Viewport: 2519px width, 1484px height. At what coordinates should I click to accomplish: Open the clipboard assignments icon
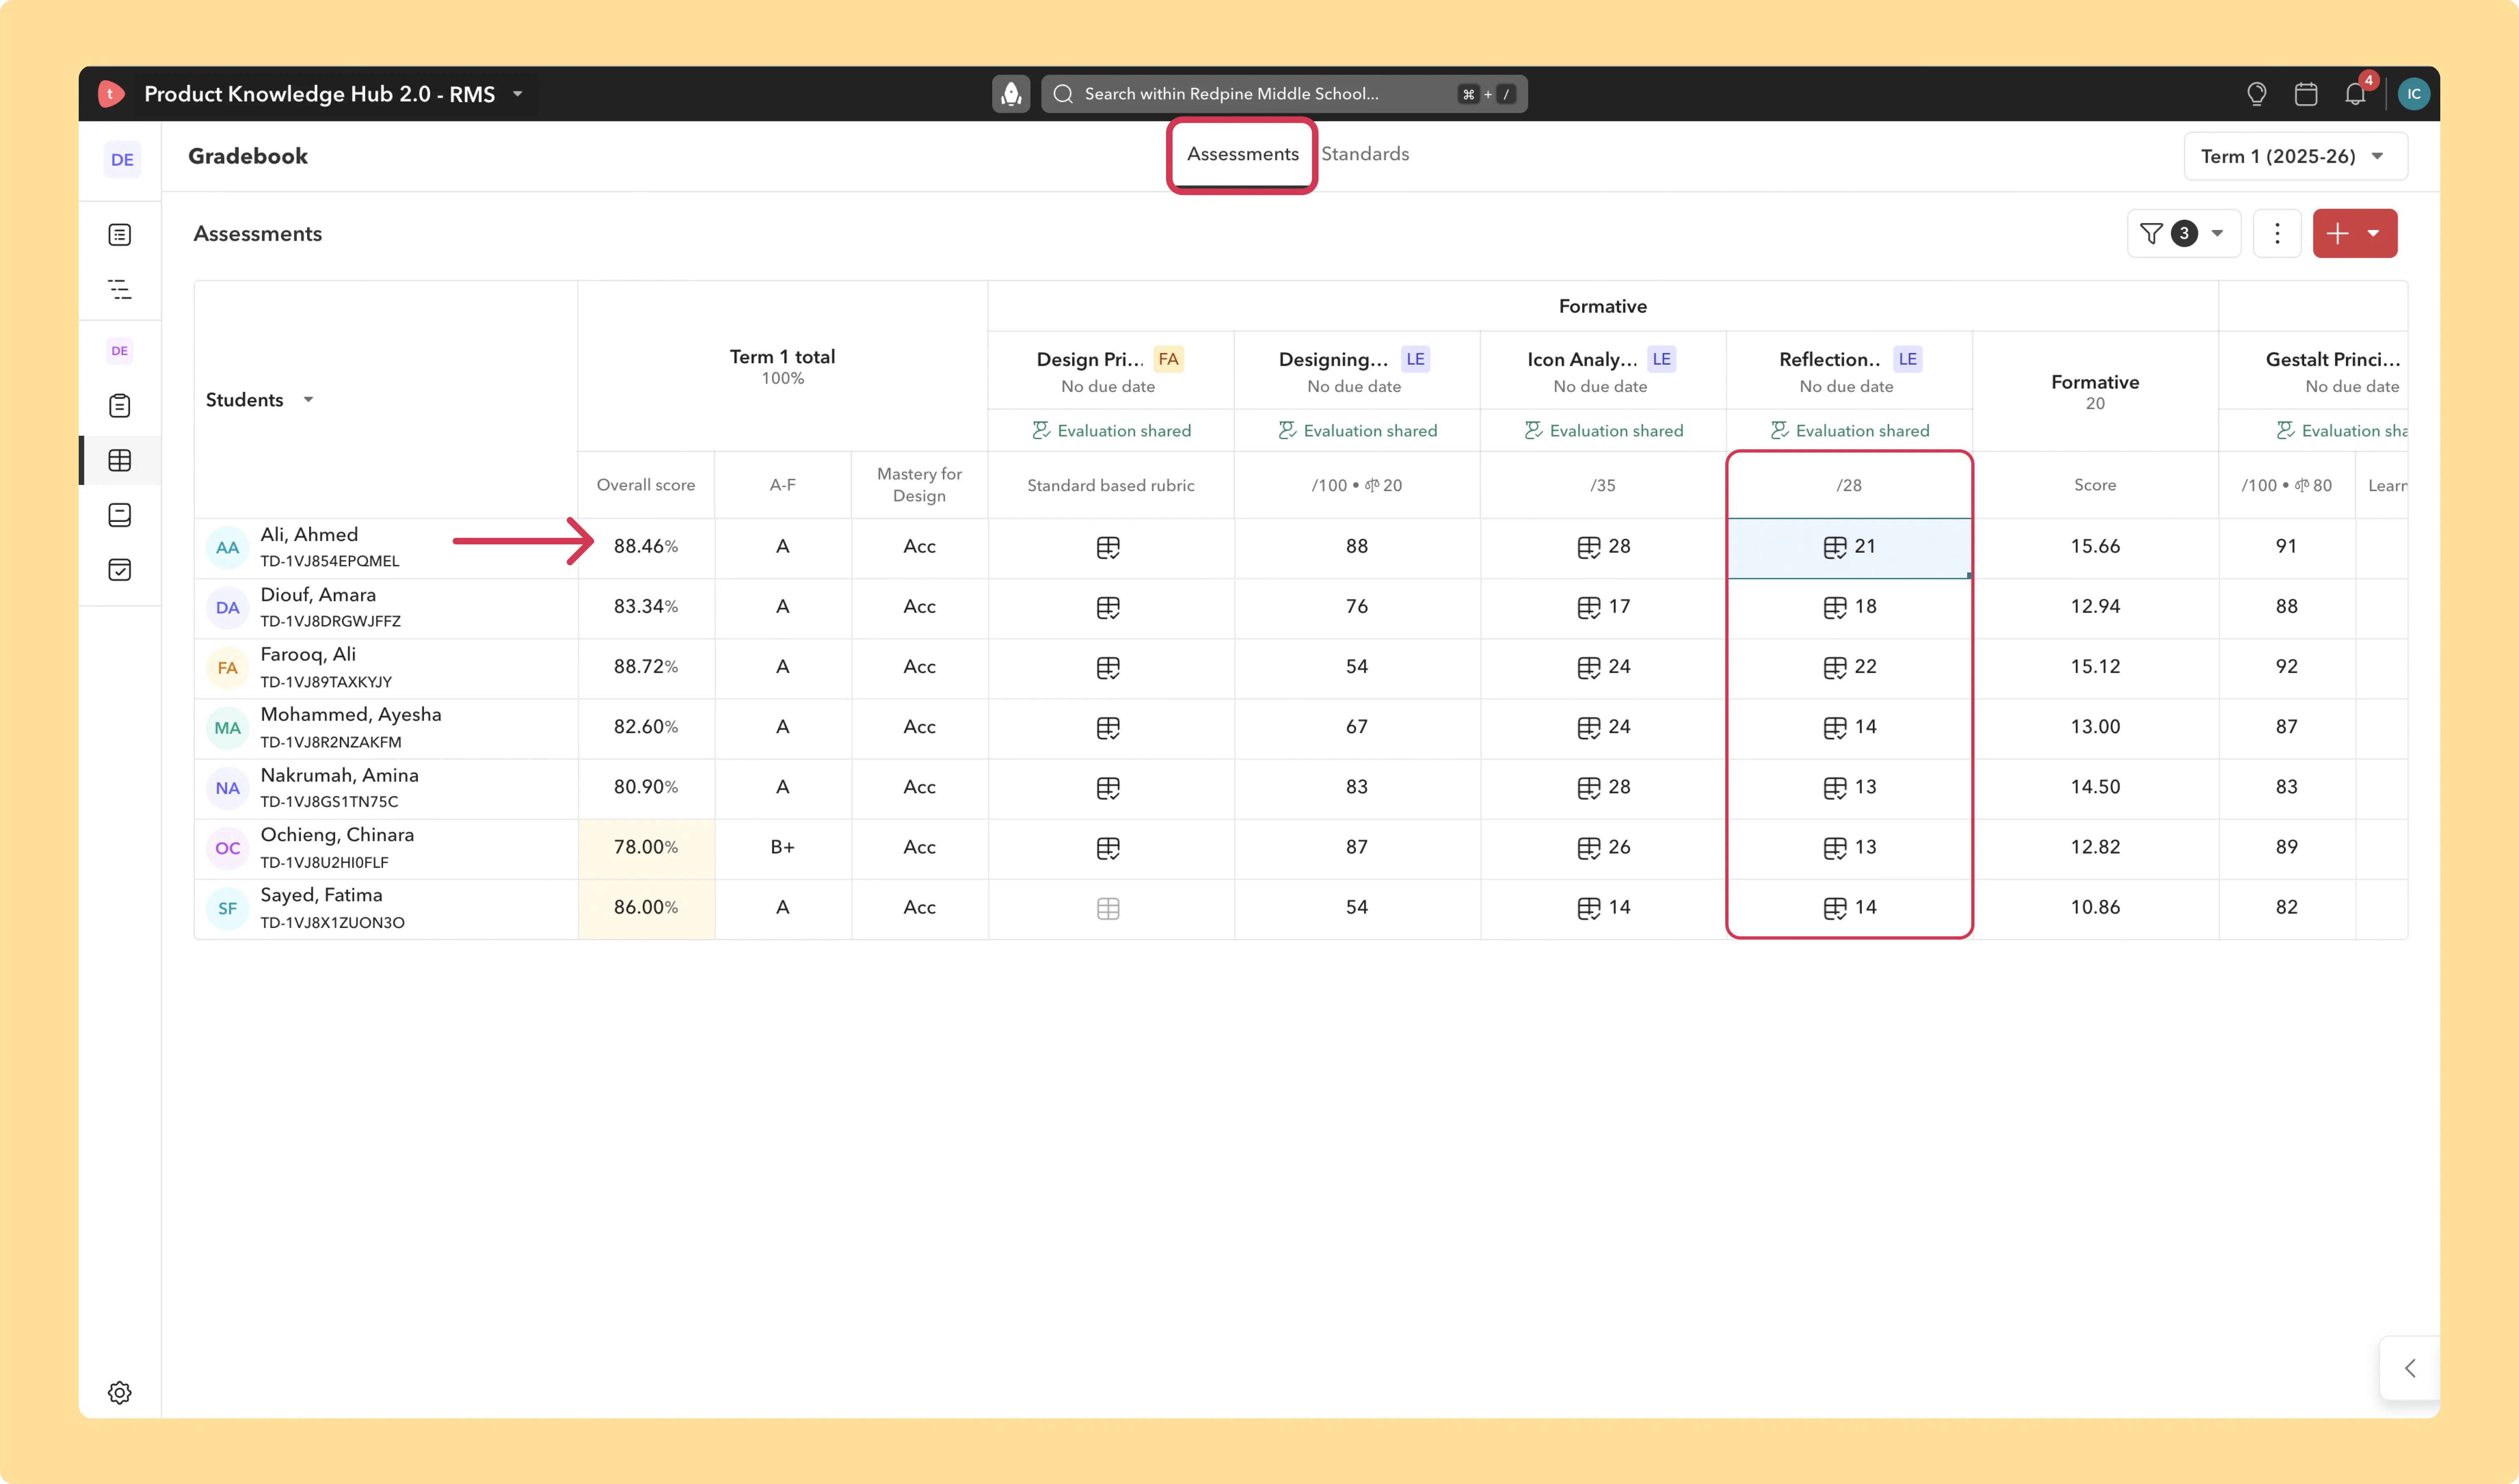tap(120, 406)
